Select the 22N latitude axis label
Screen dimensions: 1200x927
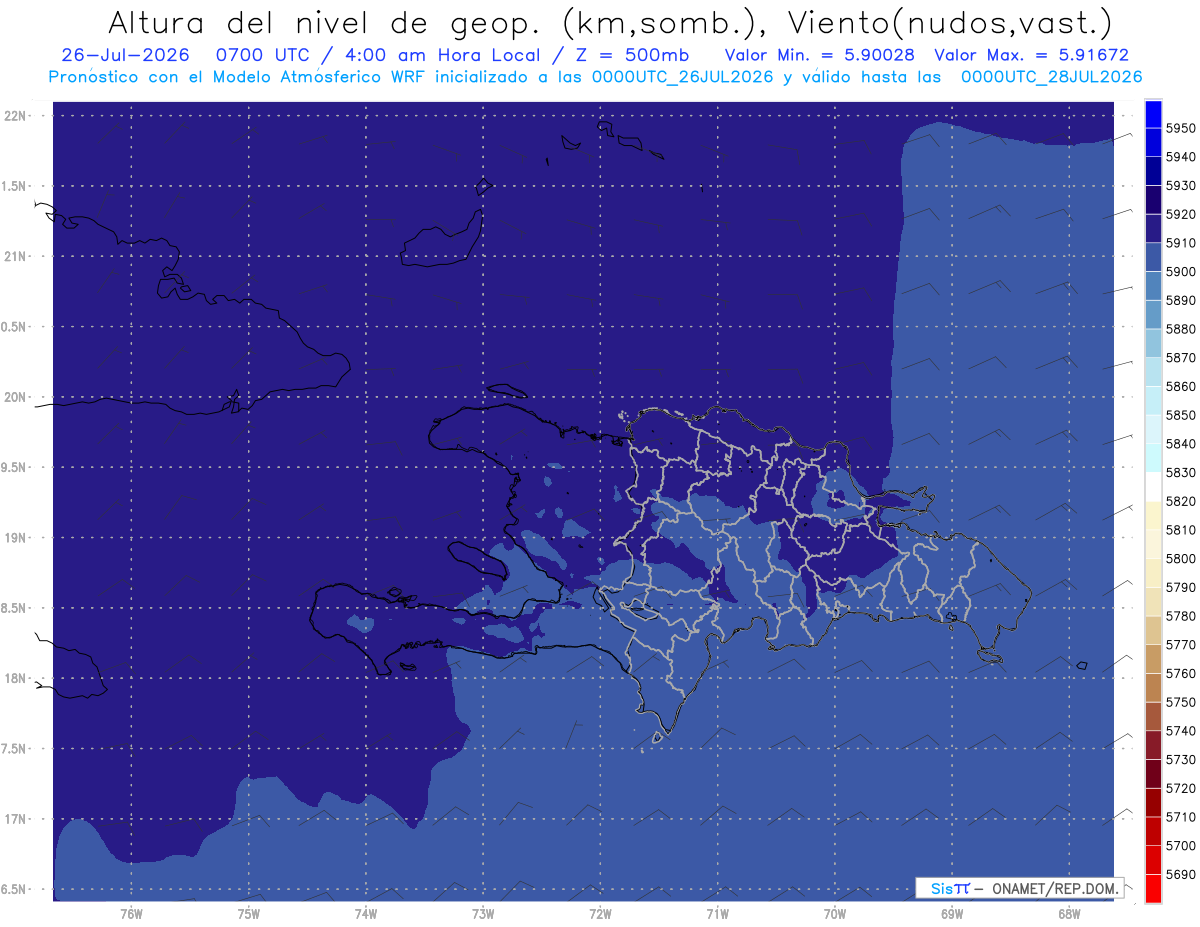tap(17, 115)
